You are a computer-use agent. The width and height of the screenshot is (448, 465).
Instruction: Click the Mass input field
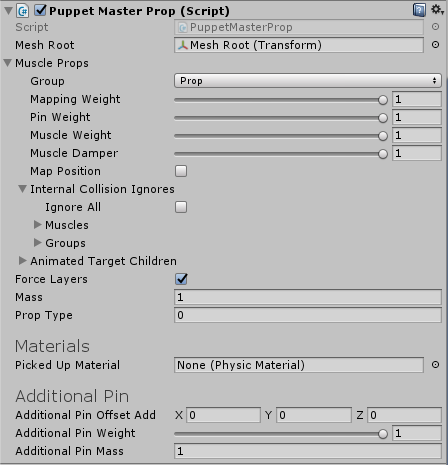(308, 297)
